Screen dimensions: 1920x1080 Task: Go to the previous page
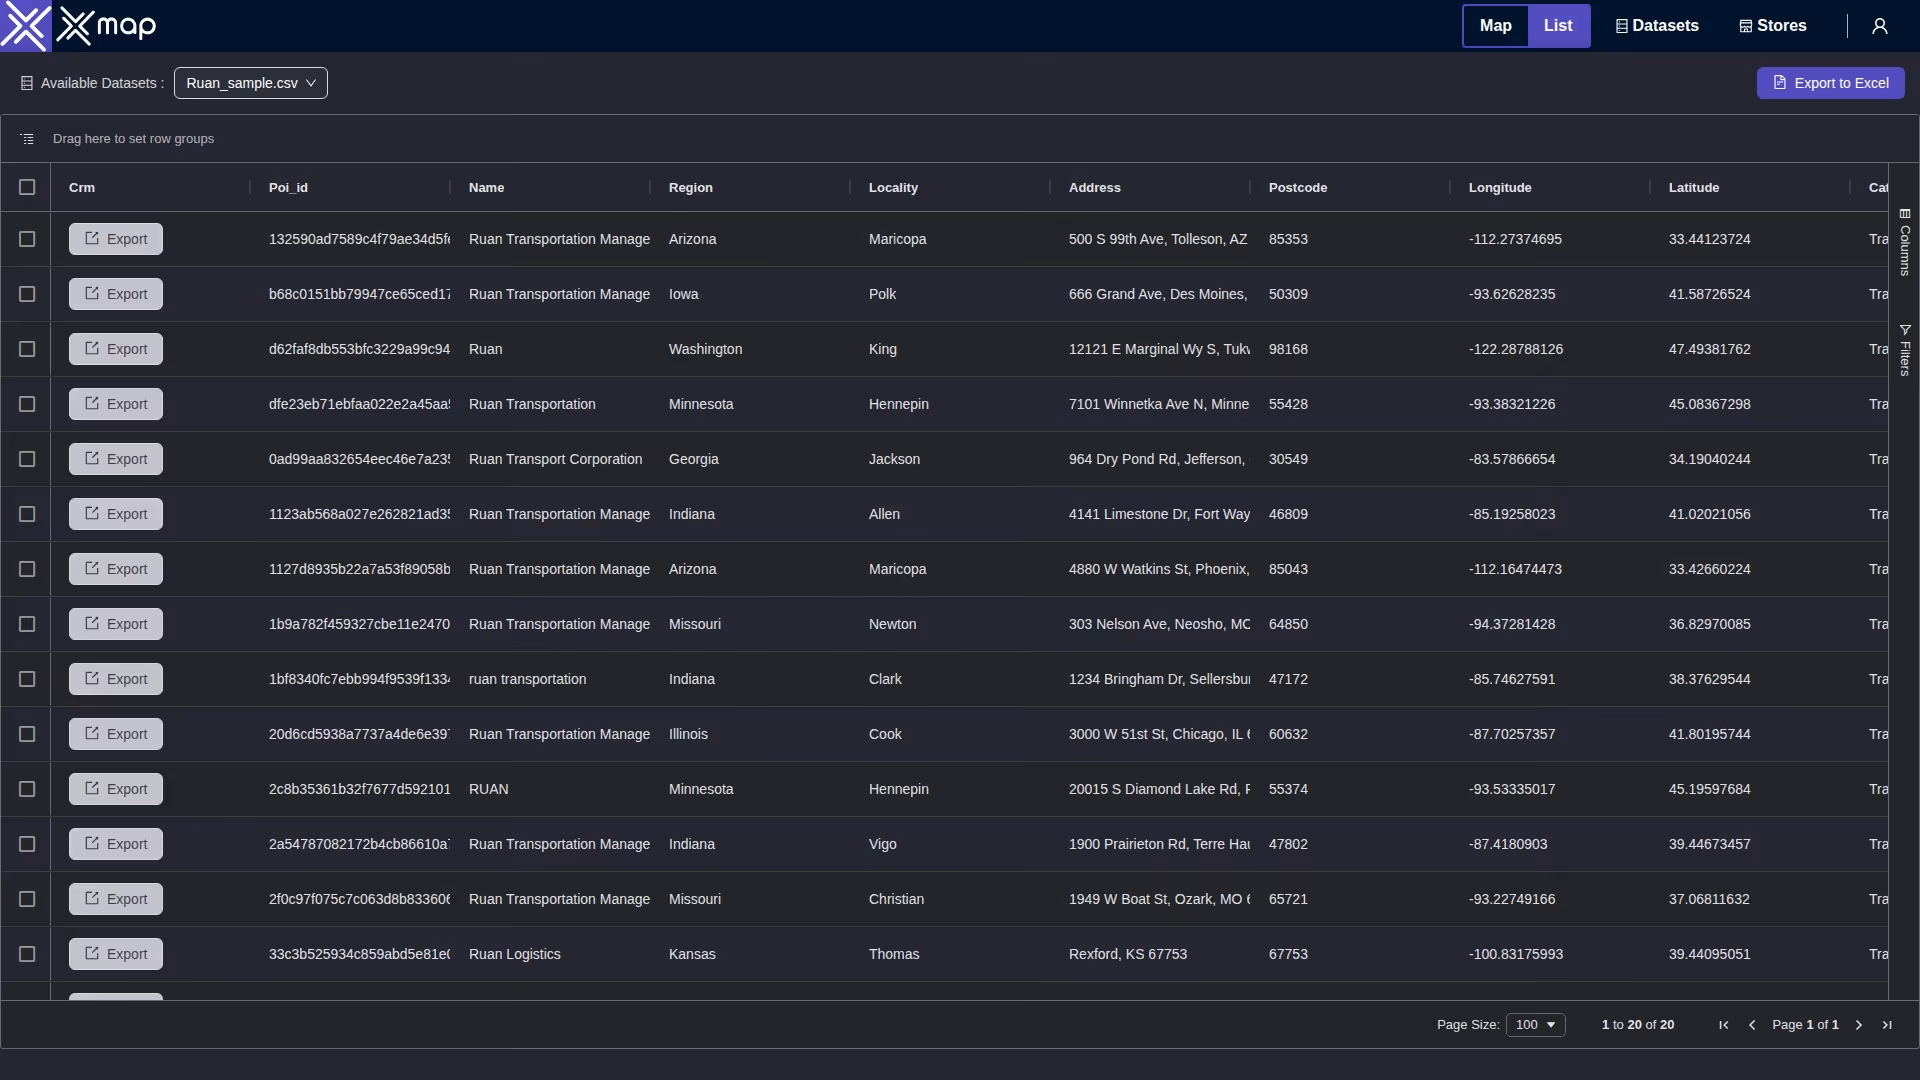tap(1752, 1025)
